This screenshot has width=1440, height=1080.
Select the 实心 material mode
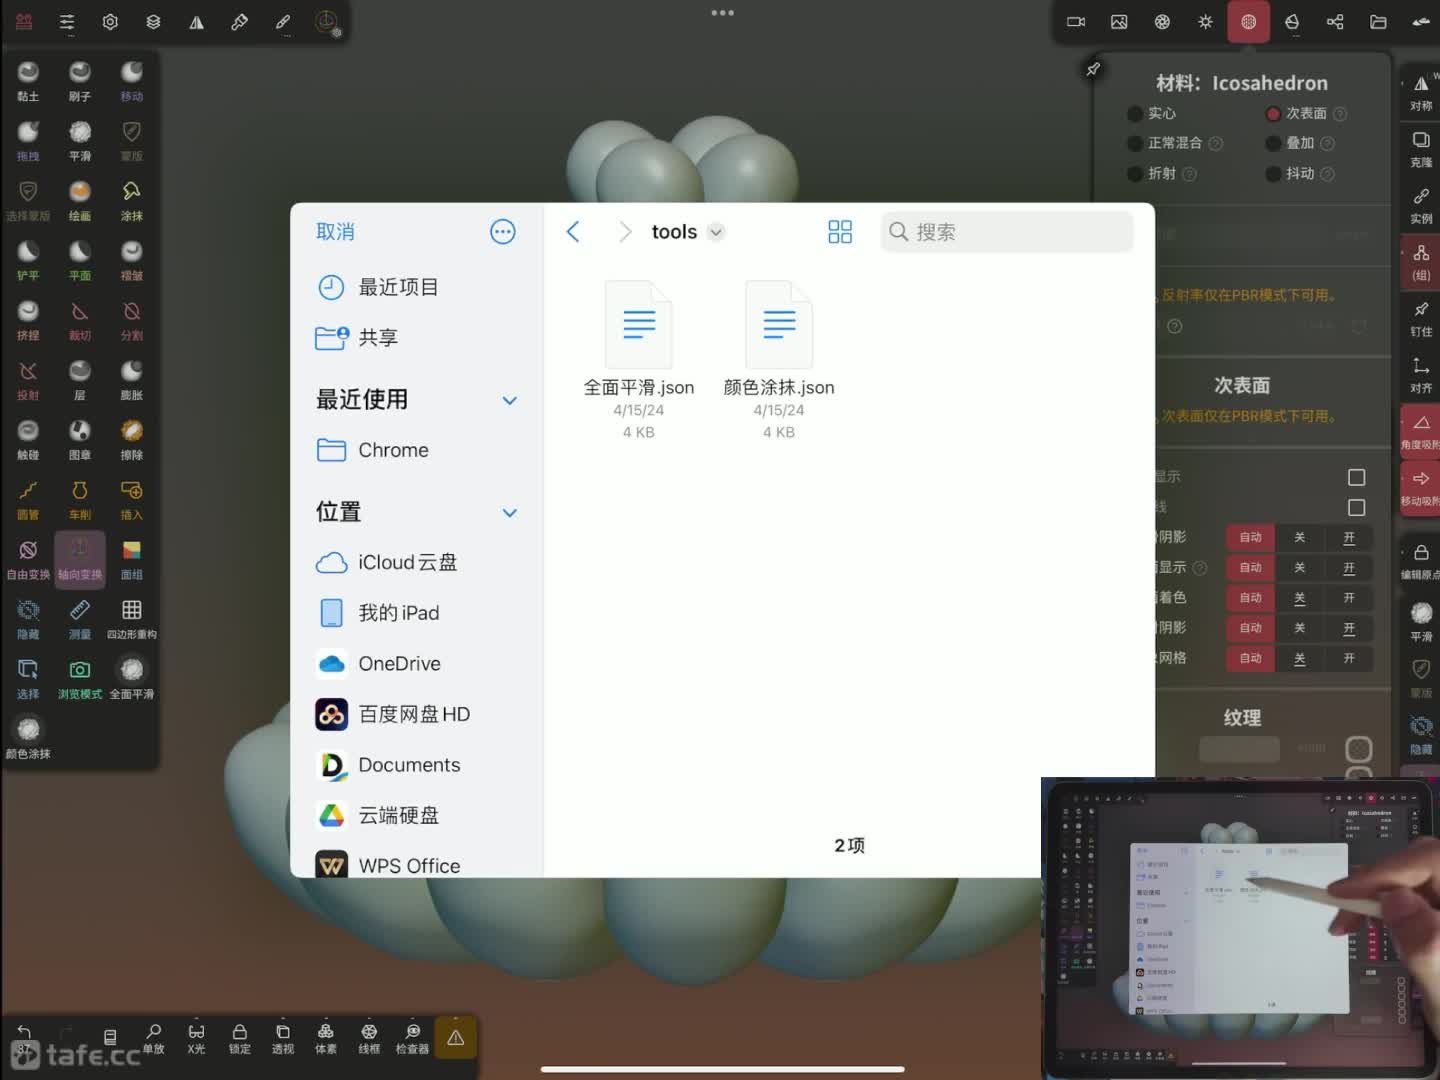click(1151, 113)
